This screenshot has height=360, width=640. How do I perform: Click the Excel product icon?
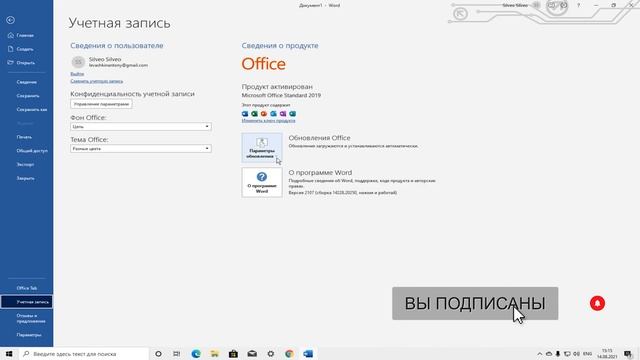(254, 113)
